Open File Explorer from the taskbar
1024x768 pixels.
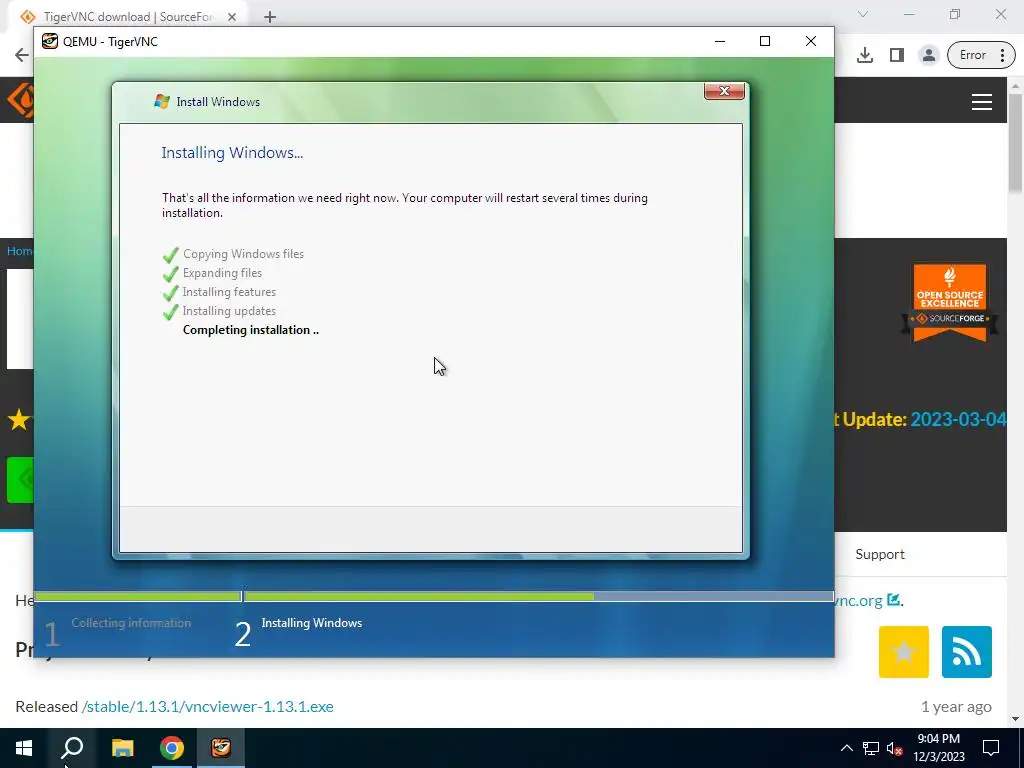122,748
